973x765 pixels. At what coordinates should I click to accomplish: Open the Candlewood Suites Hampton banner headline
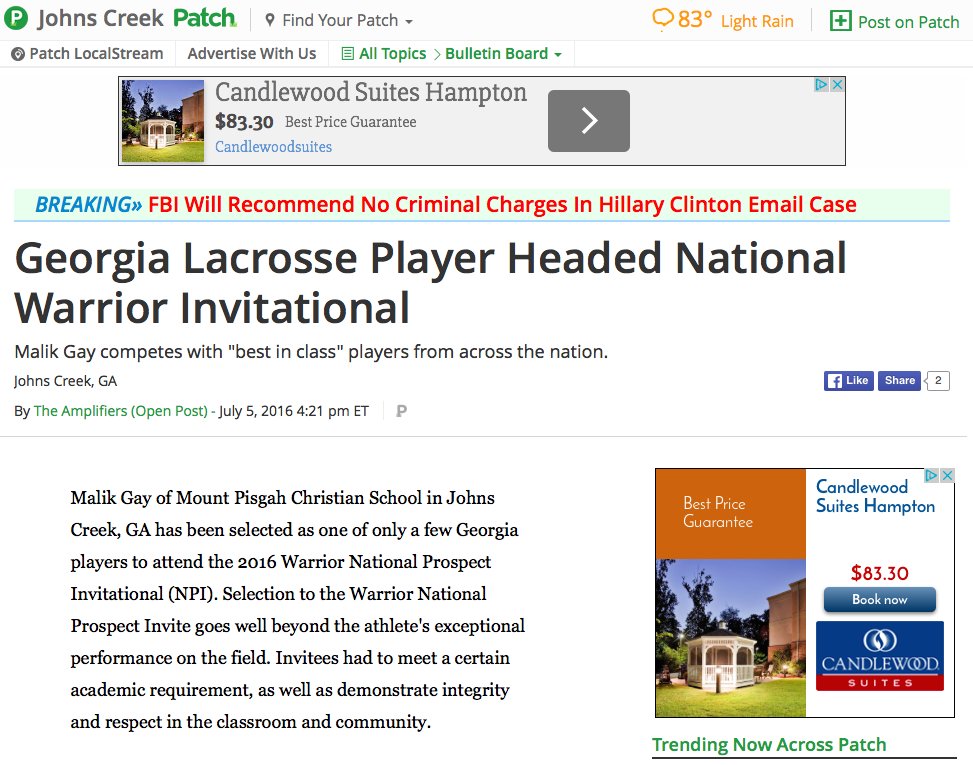(x=371, y=92)
